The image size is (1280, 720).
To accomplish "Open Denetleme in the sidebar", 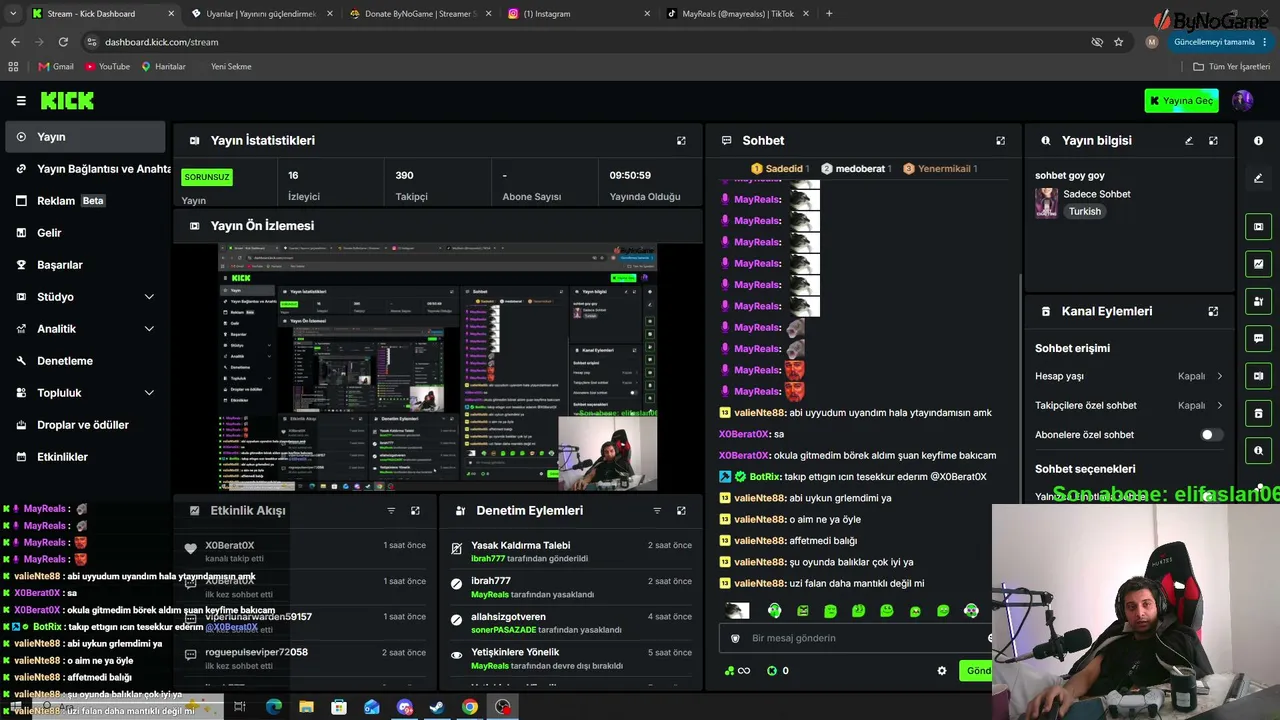I will (x=84, y=361).
